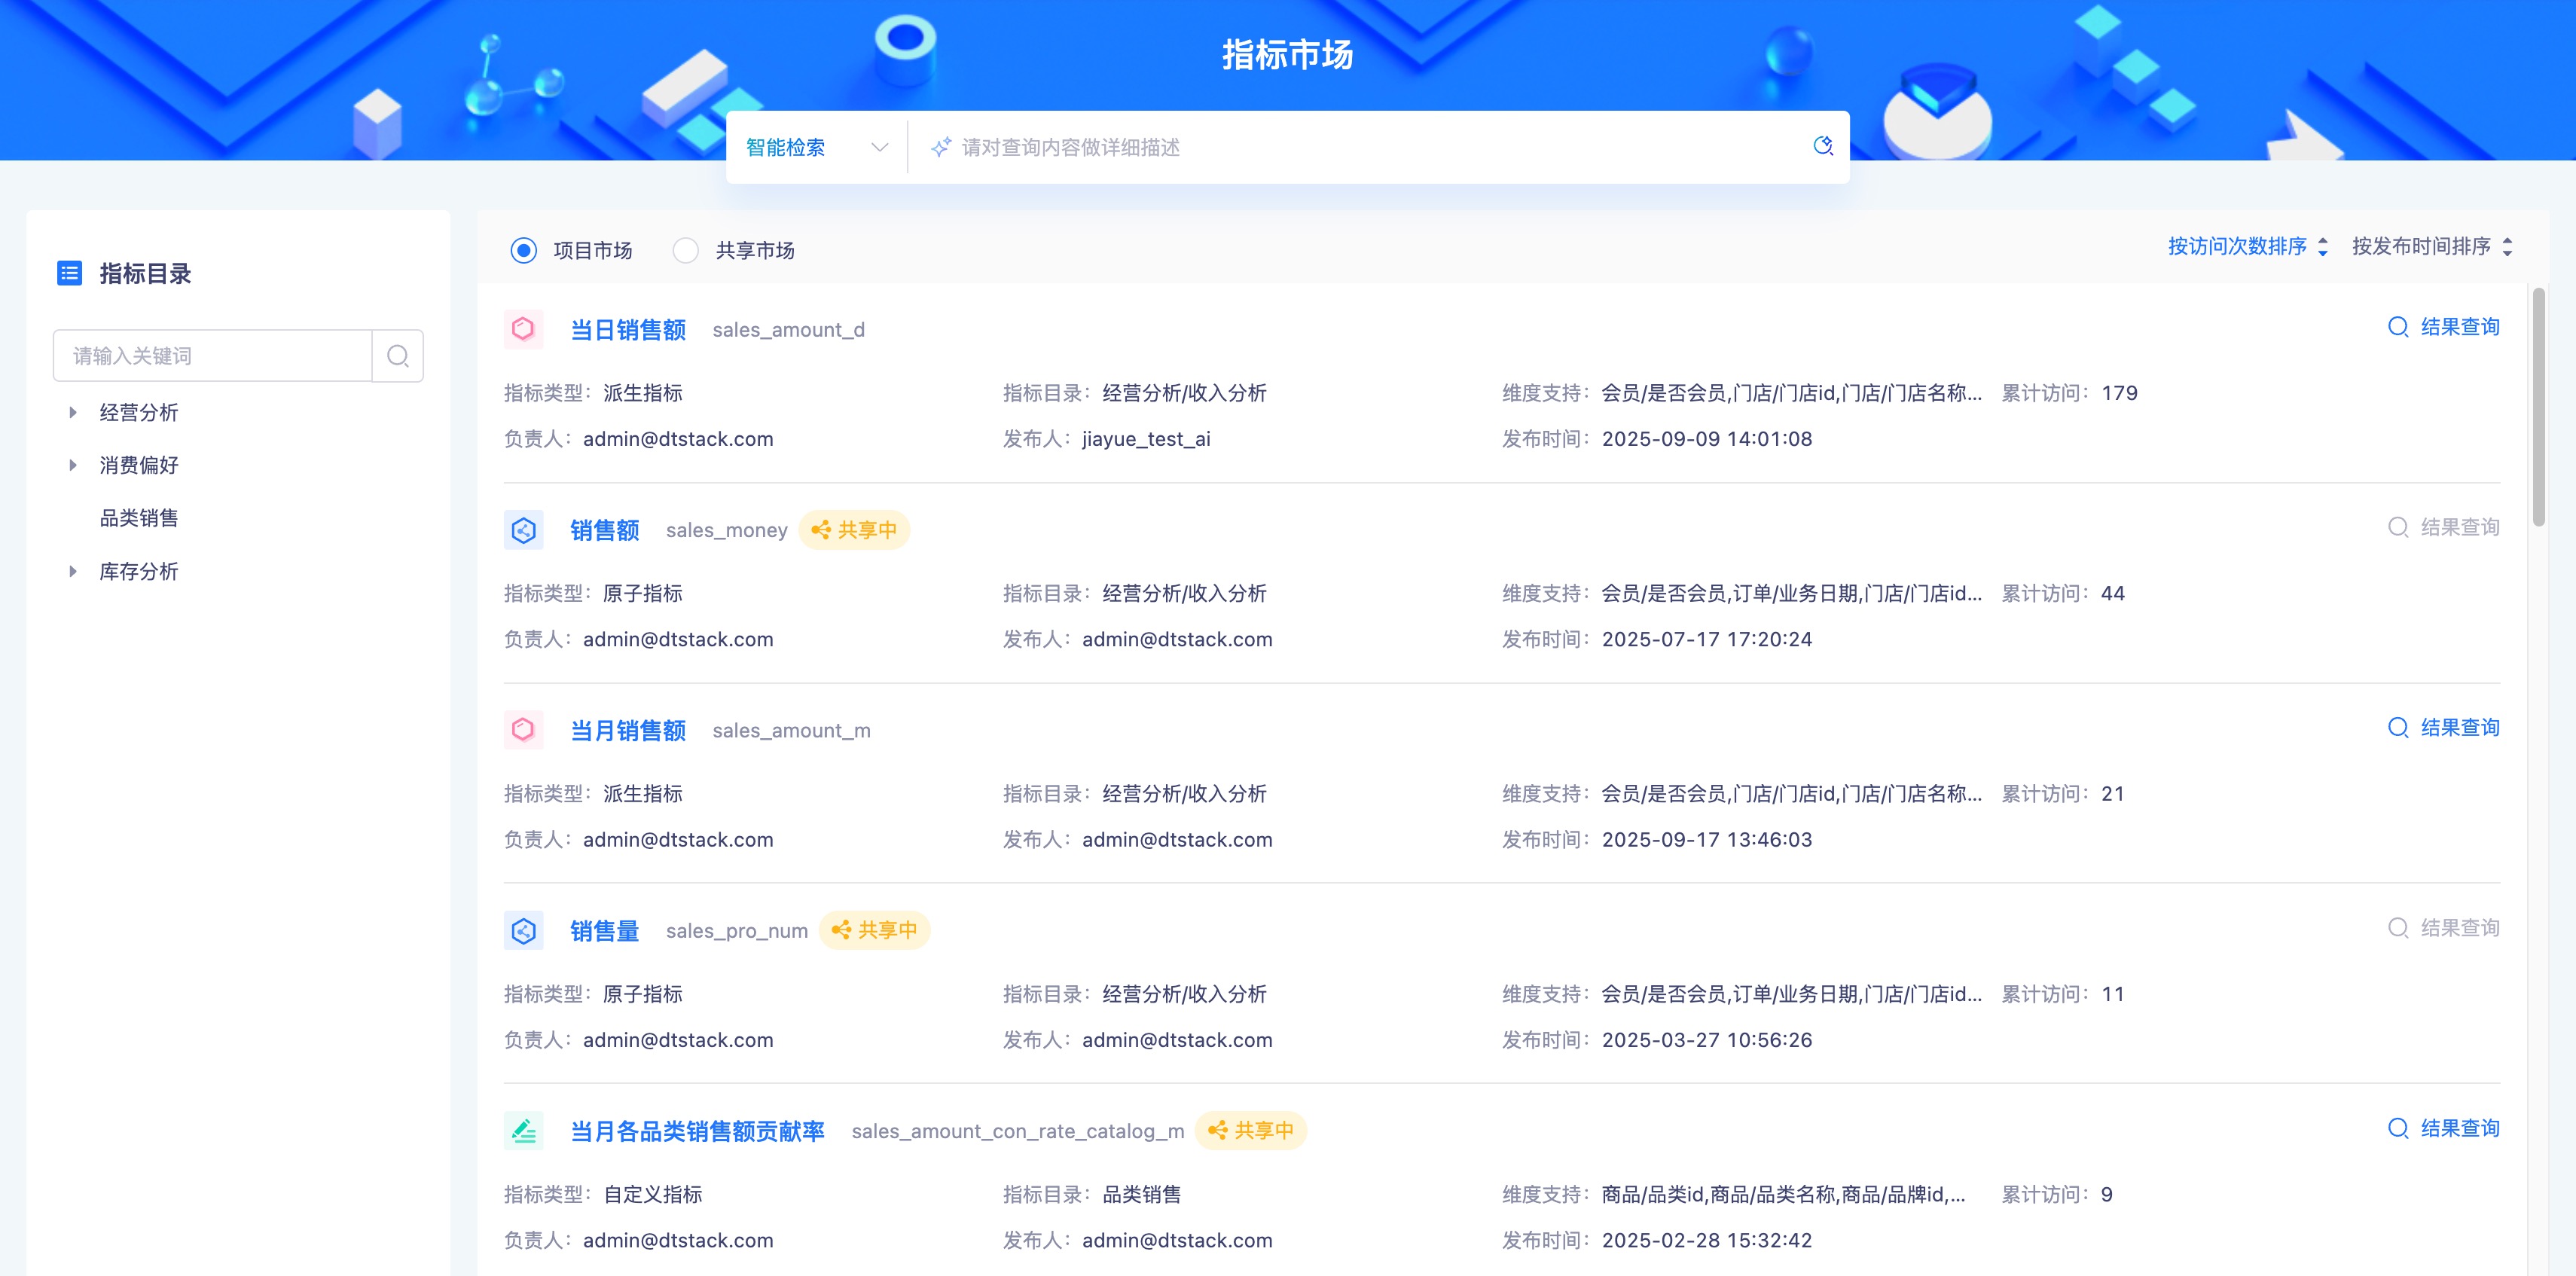Image resolution: width=2576 pixels, height=1276 pixels.
Task: Expand the 经营分析 tree node
Action: [73, 412]
